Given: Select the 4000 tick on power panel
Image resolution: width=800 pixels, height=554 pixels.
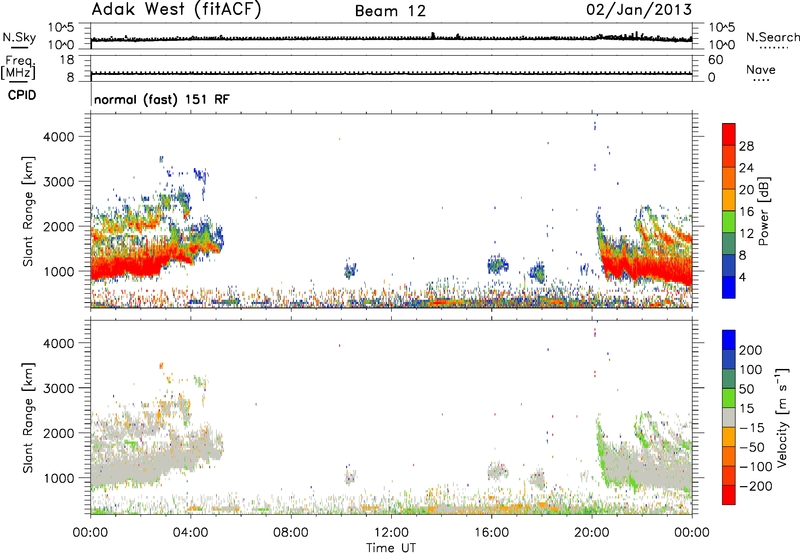Looking at the screenshot, I should [59, 137].
